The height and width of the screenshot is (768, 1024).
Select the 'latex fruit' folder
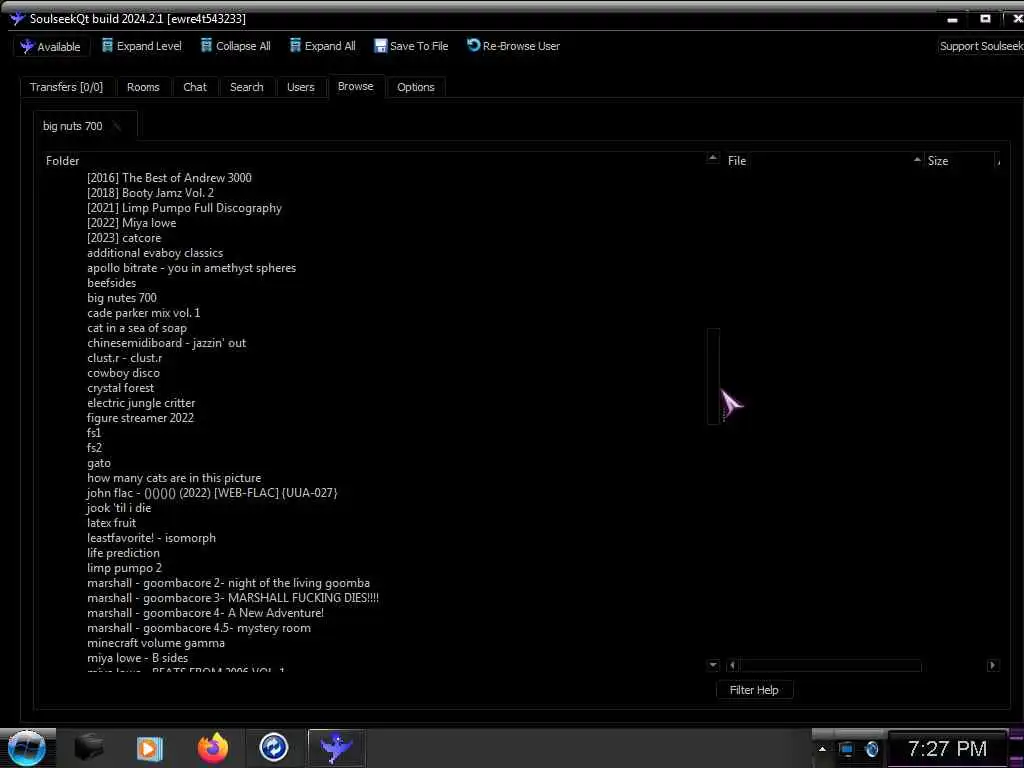pos(112,523)
